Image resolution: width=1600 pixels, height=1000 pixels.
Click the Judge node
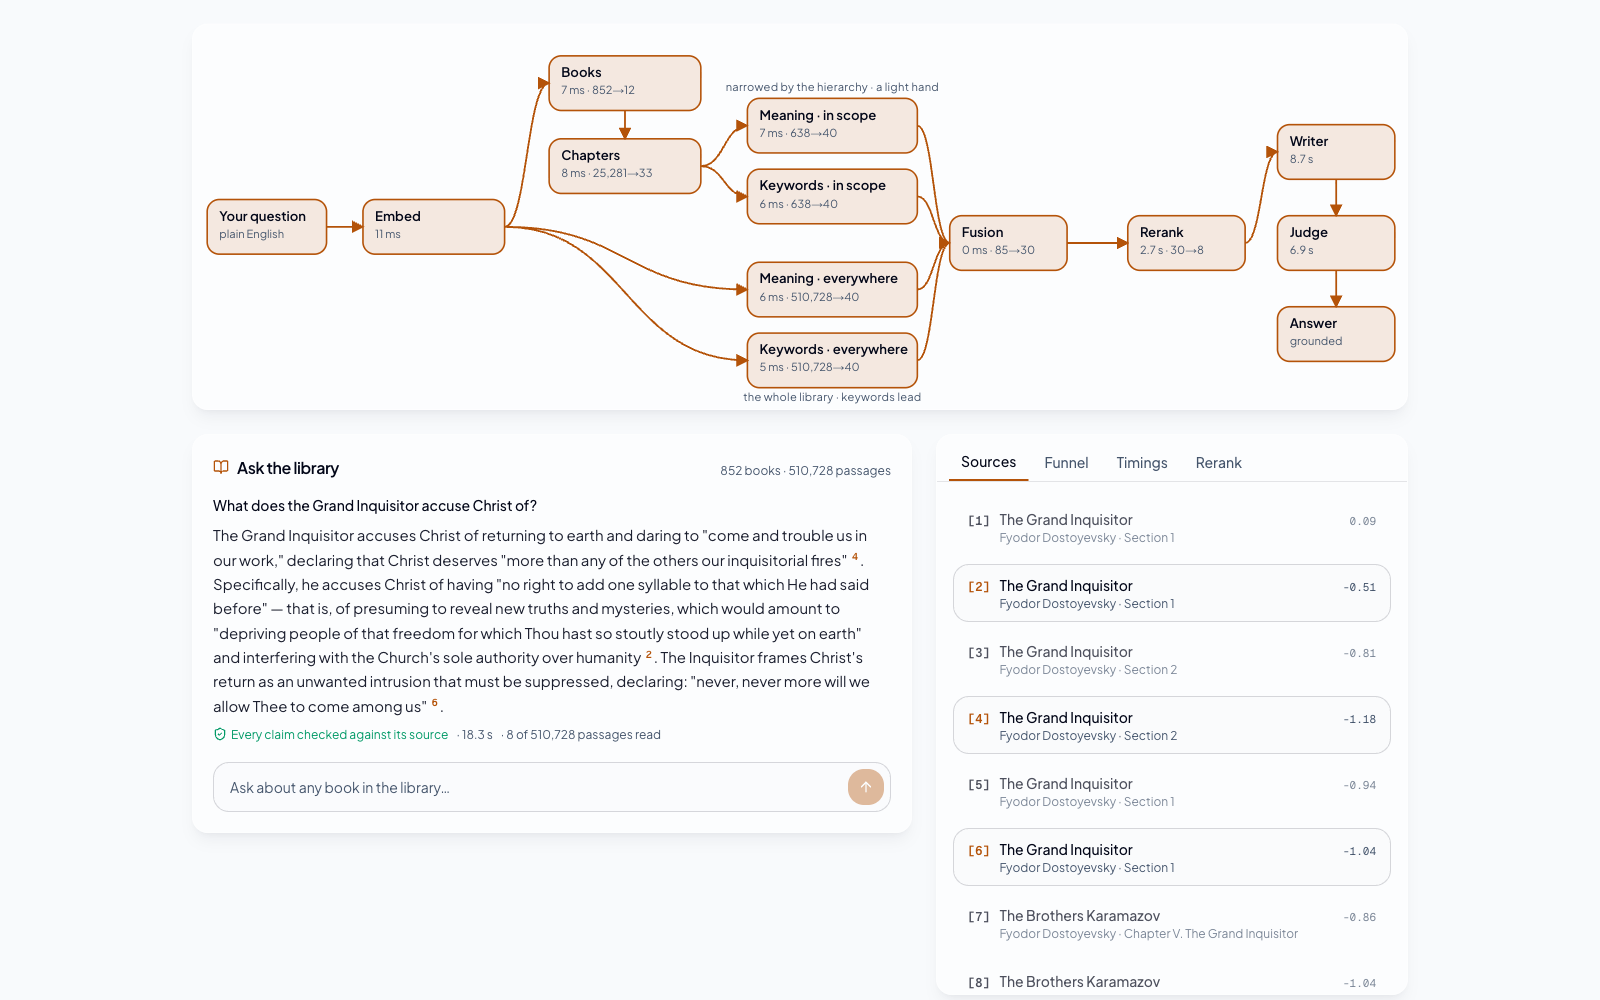(1336, 243)
